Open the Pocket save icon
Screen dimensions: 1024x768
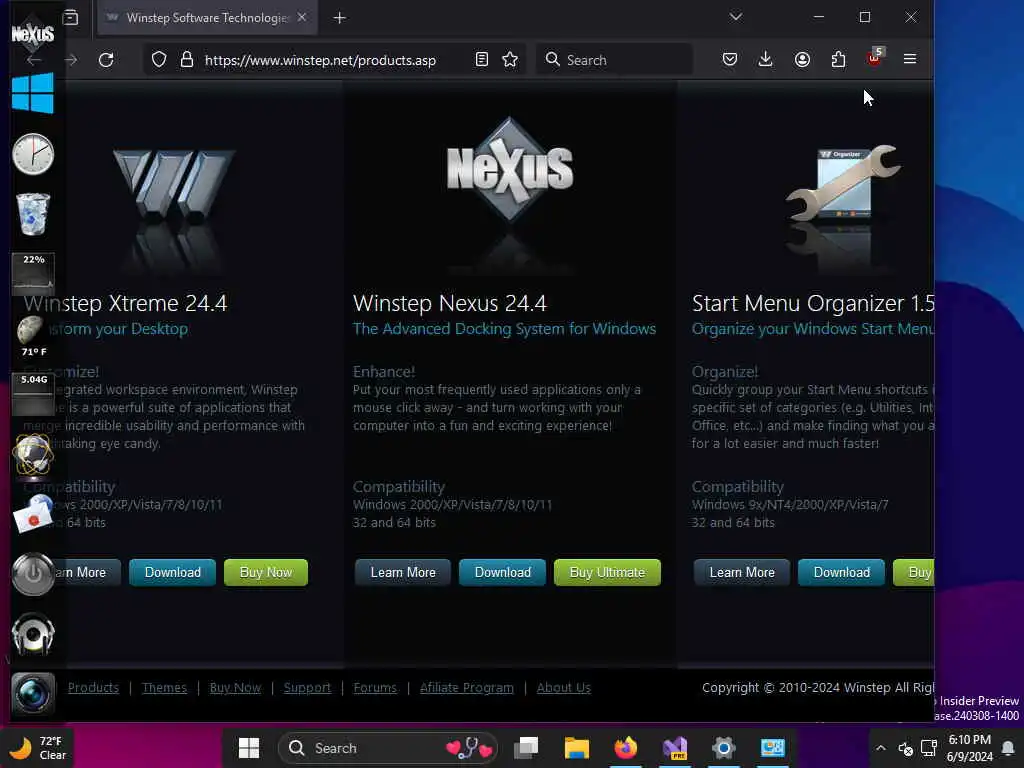730,59
